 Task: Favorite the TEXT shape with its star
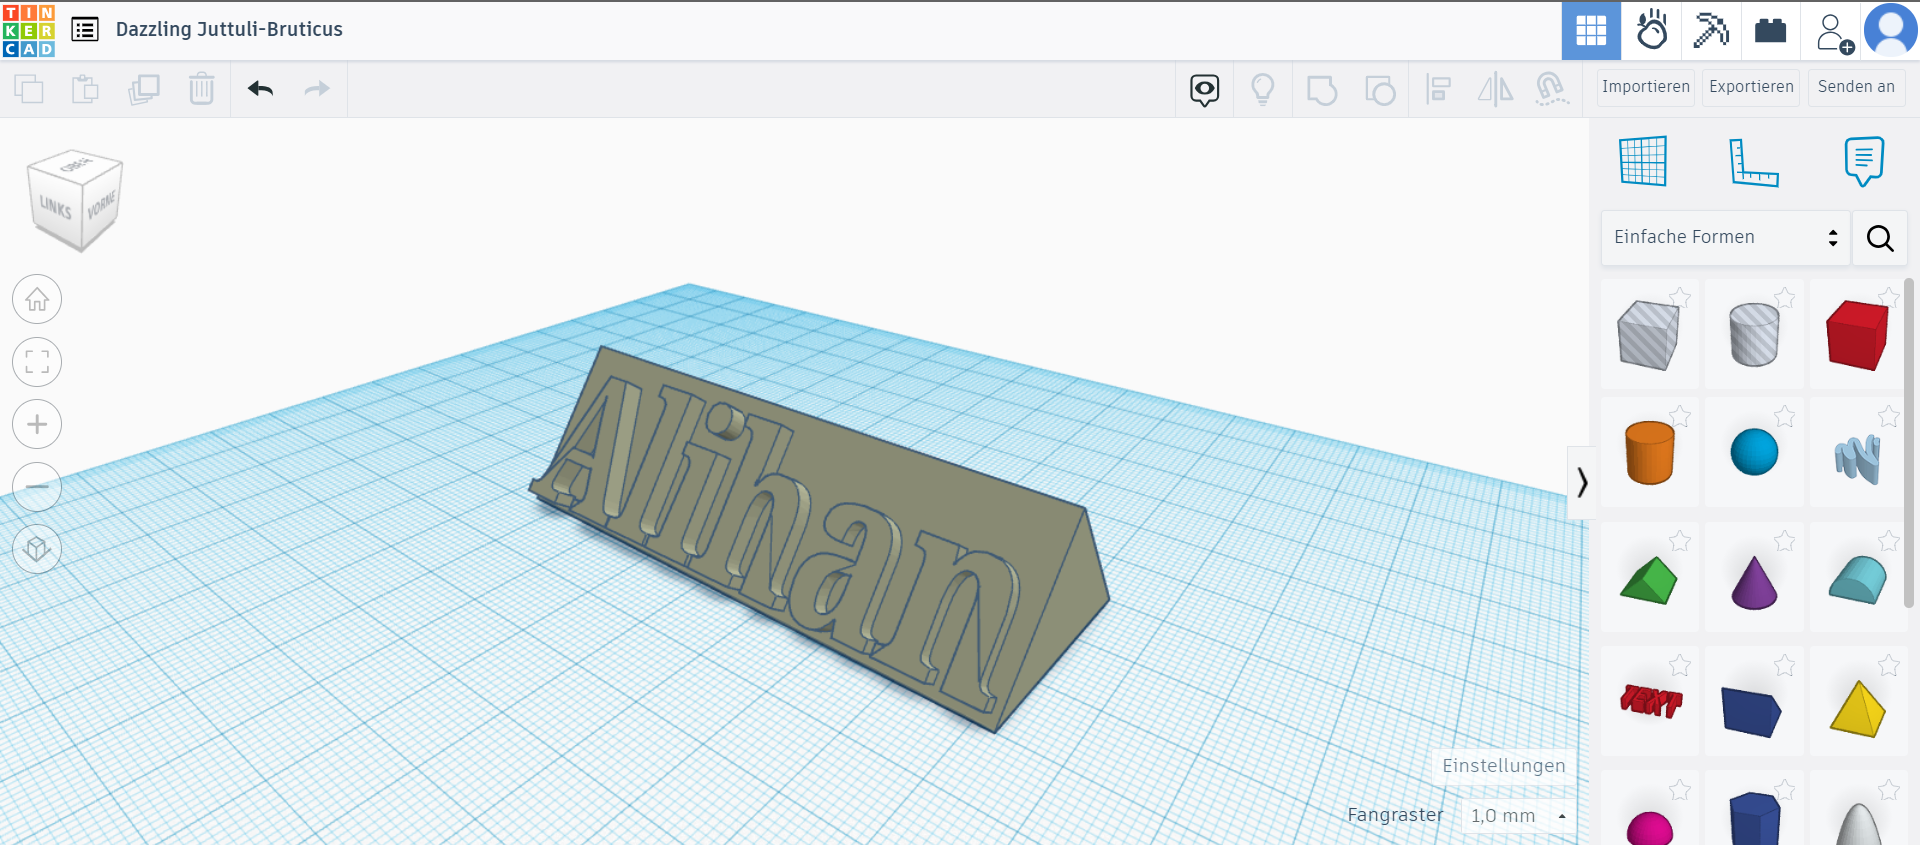coord(1681,665)
